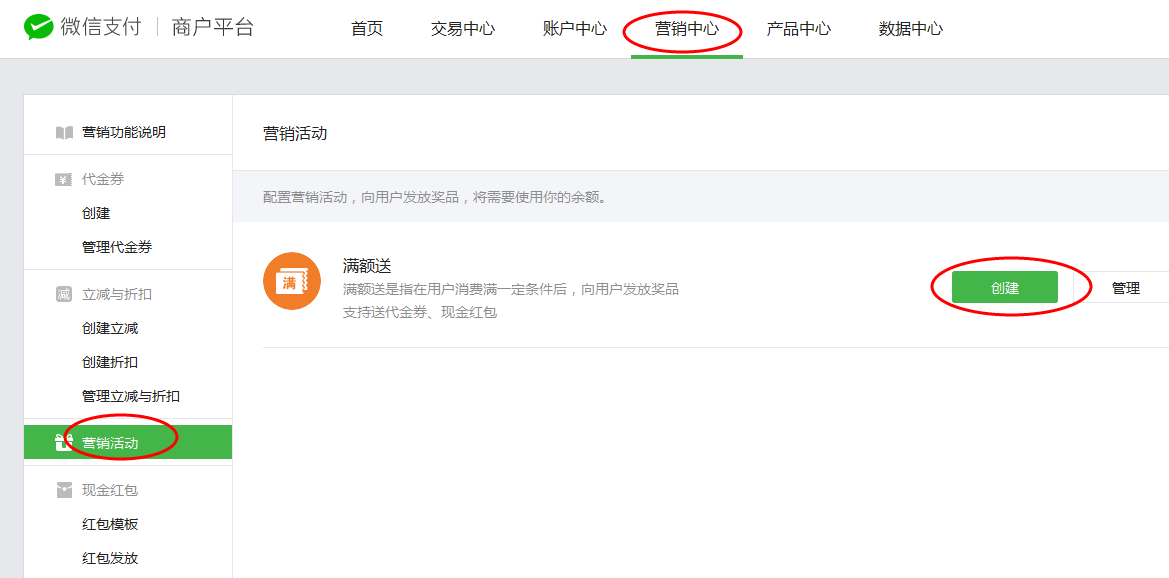This screenshot has height=578, width=1169.
Task: Open 管理代金券 in the sidebar
Action: click(x=117, y=248)
